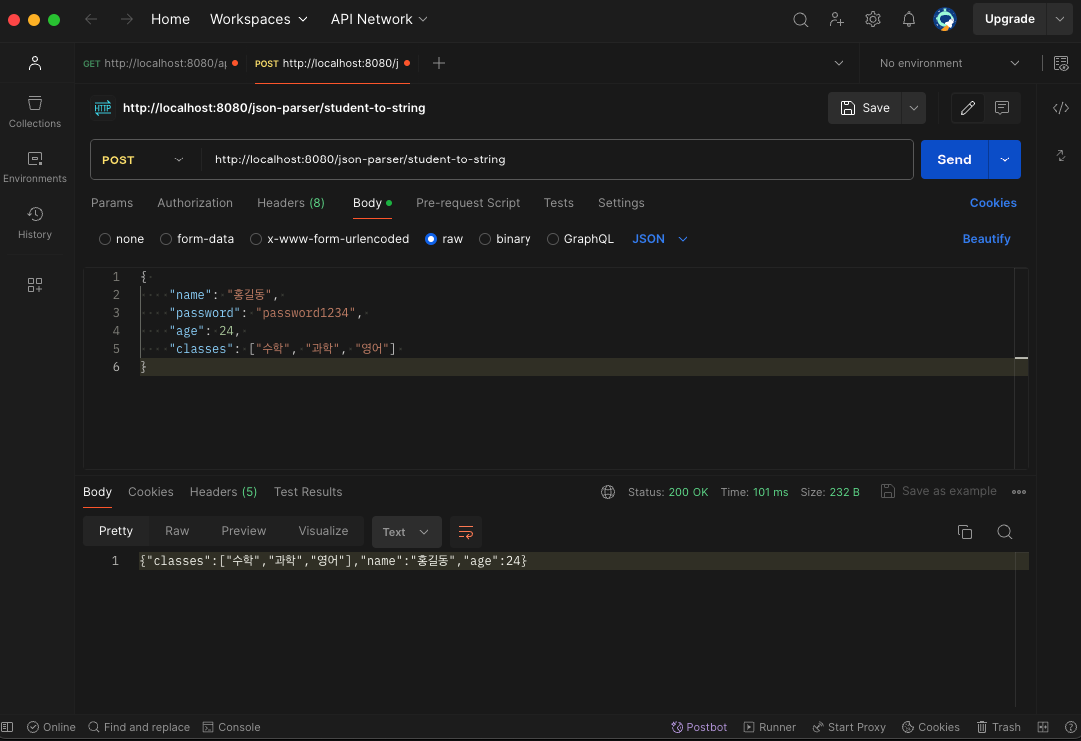Open the API Network dropdown
The width and height of the screenshot is (1081, 741).
pos(379,19)
